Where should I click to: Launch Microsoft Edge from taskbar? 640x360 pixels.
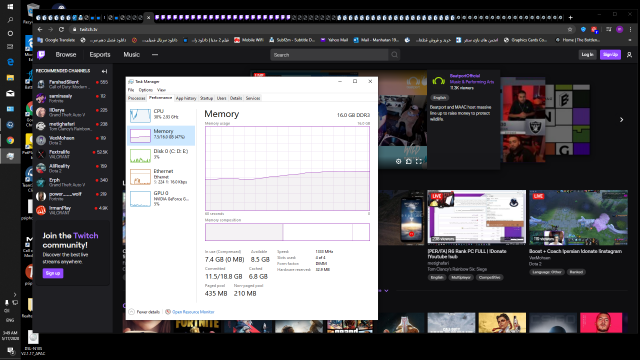click(10, 62)
